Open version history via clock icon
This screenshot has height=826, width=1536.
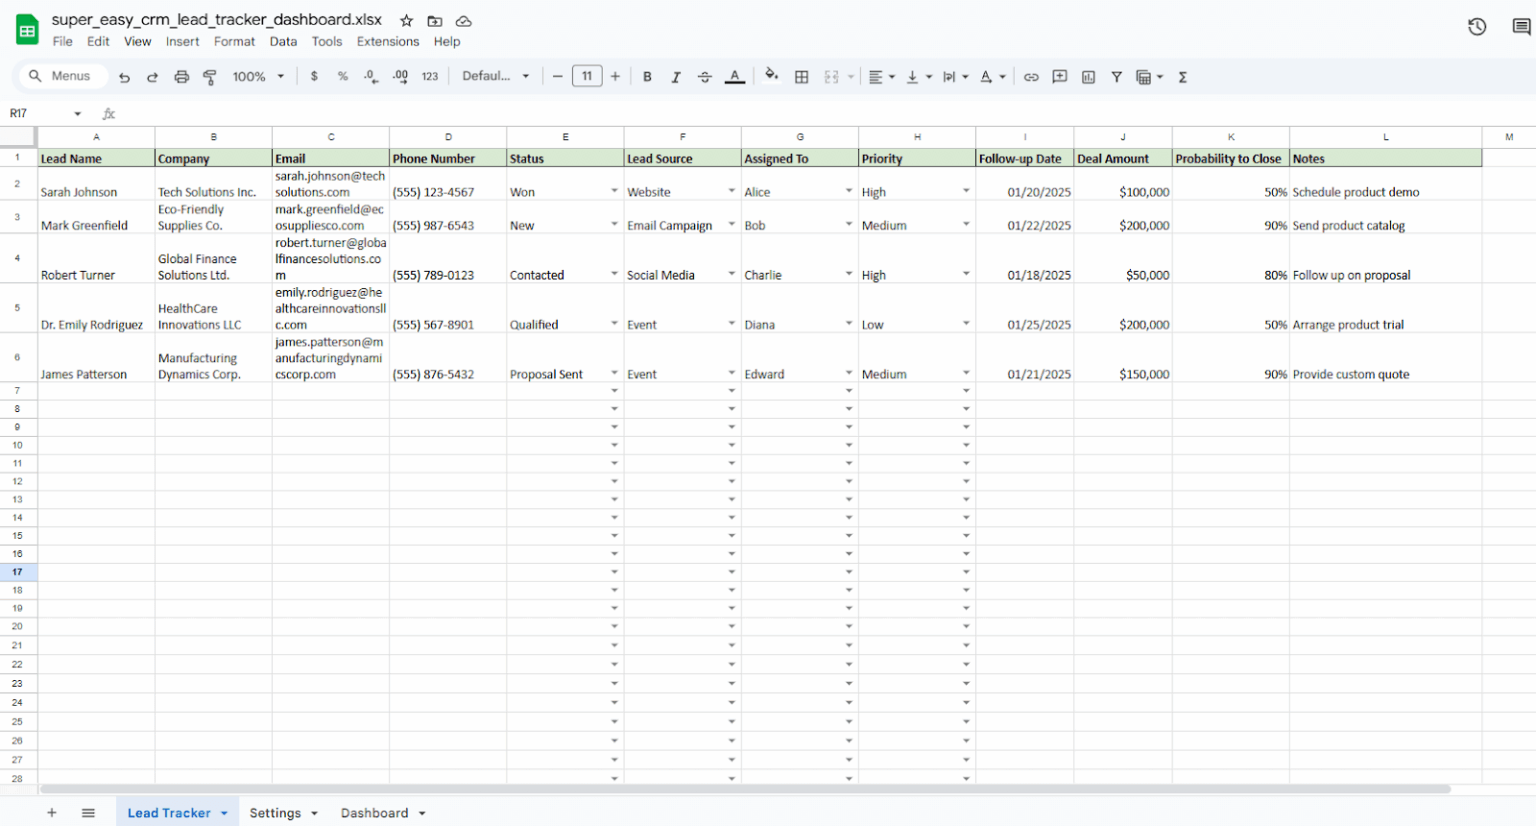tap(1477, 27)
